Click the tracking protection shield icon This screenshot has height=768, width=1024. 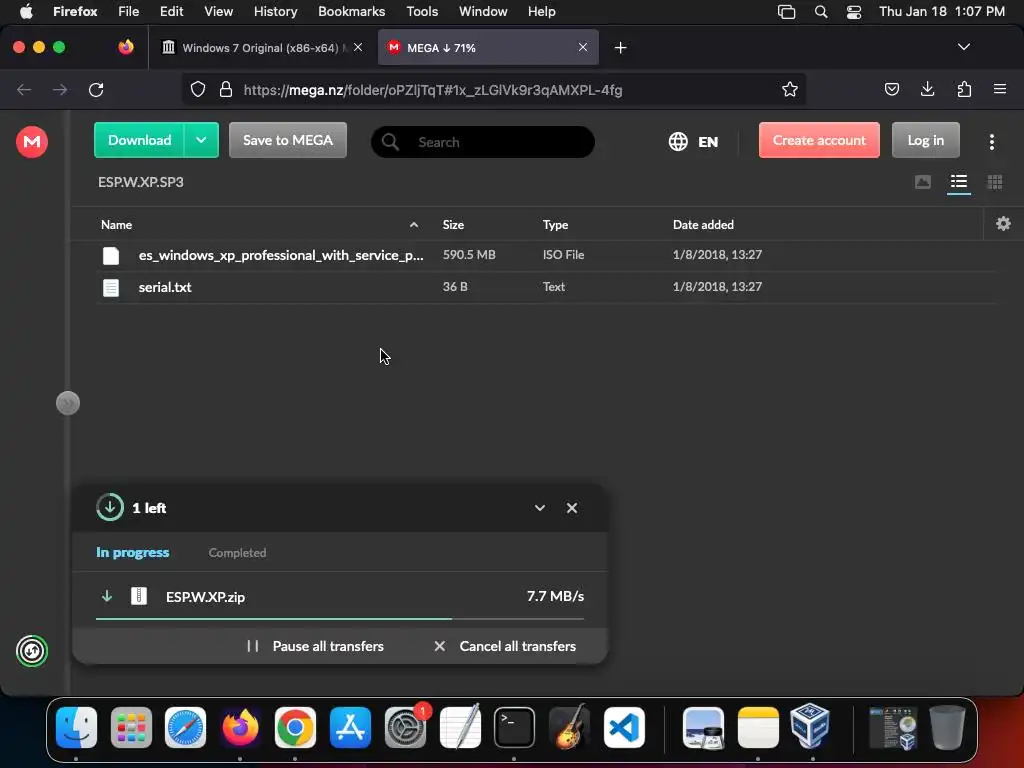(197, 89)
